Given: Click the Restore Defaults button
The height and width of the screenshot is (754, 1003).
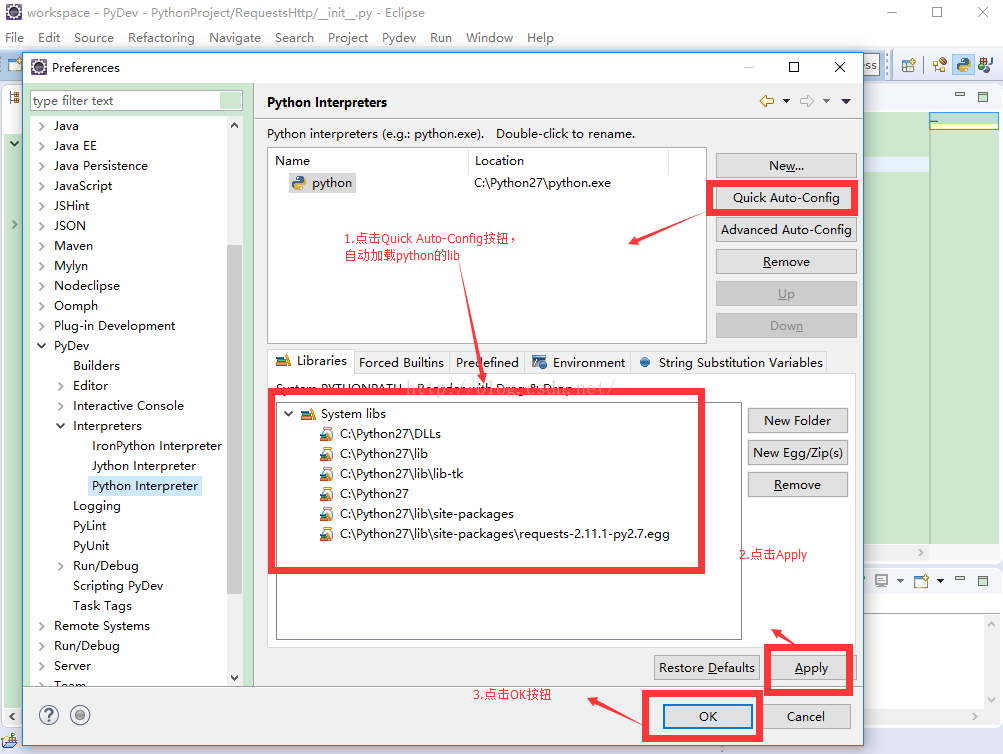Looking at the screenshot, I should (x=707, y=668).
